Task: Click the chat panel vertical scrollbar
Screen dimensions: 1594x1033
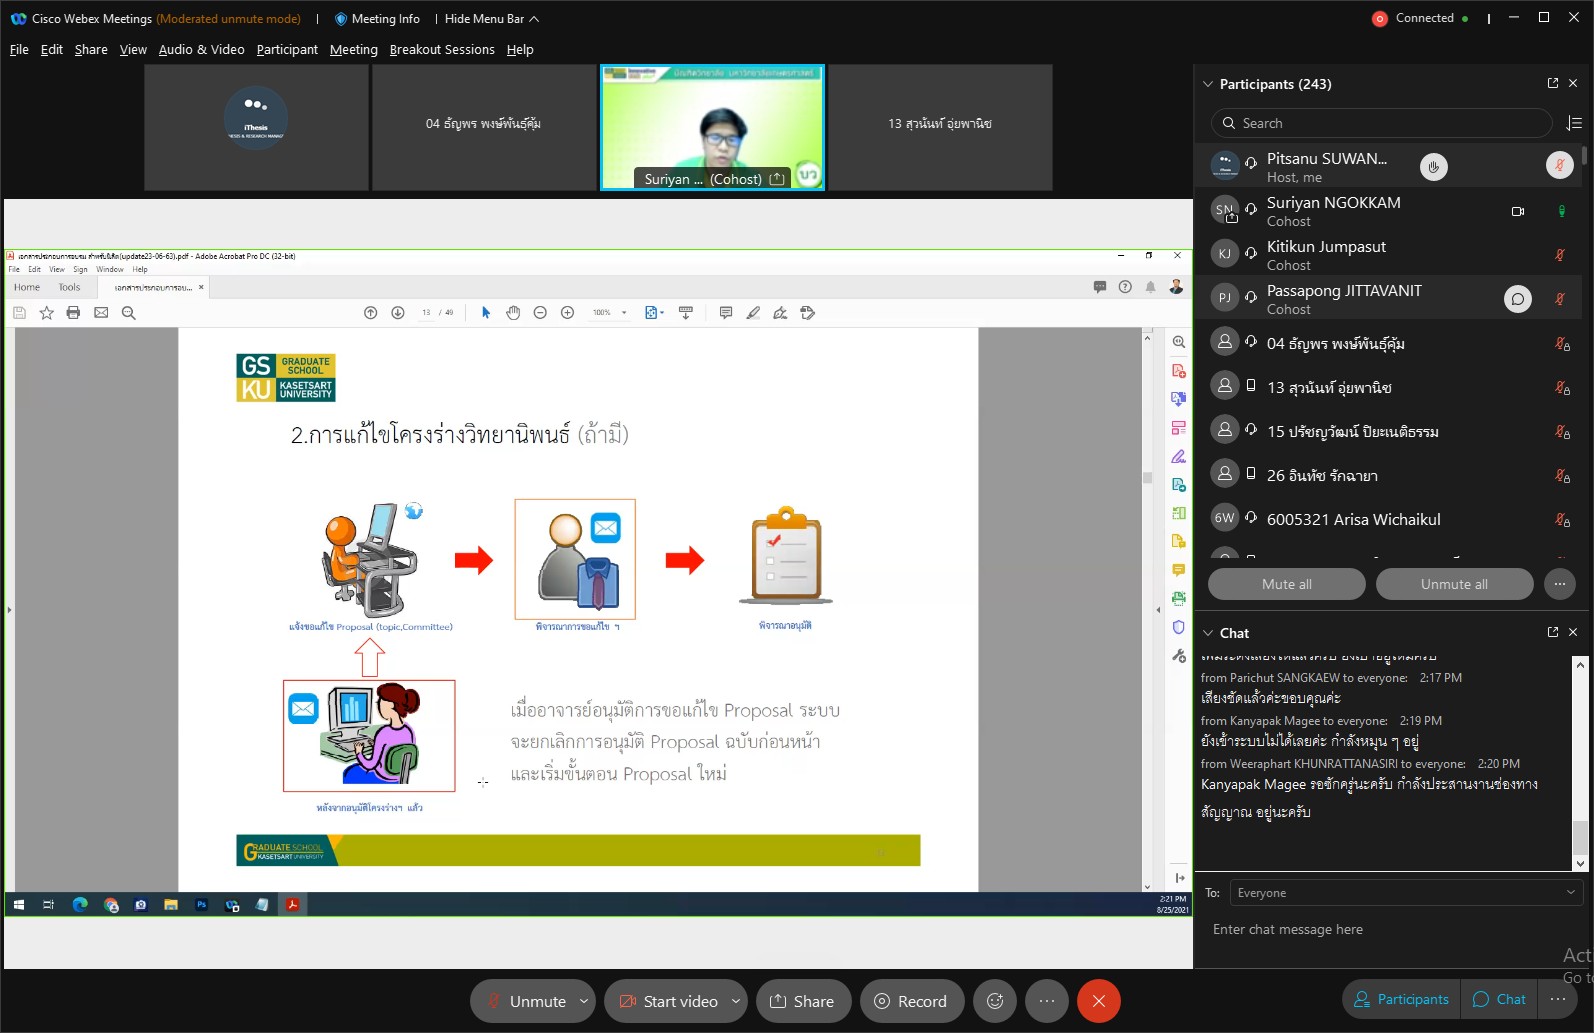Action: point(1580,760)
